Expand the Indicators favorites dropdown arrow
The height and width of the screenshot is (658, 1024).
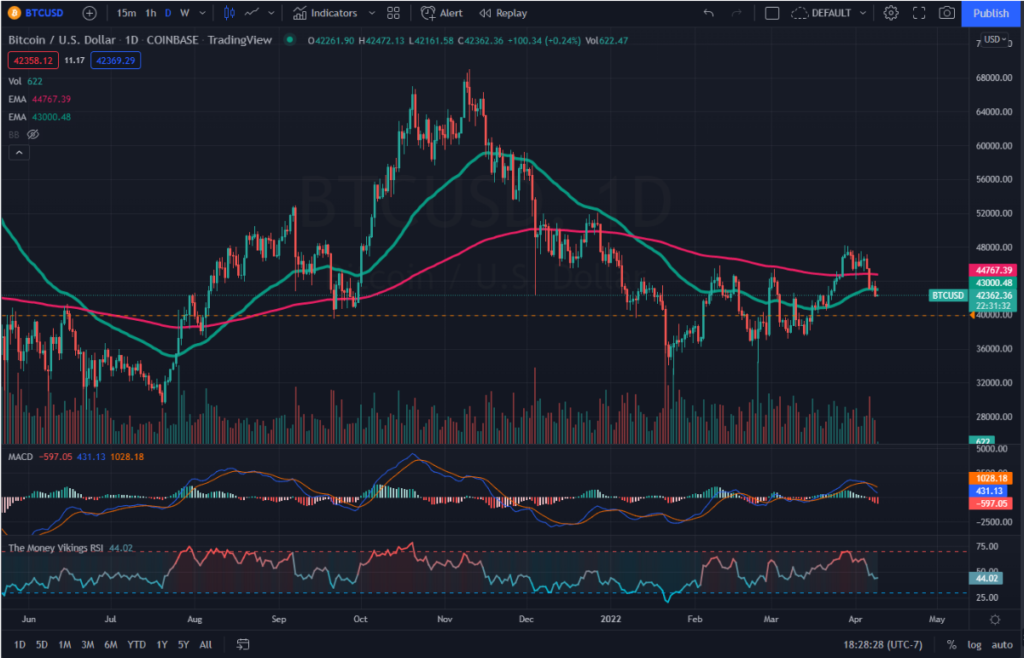(372, 13)
